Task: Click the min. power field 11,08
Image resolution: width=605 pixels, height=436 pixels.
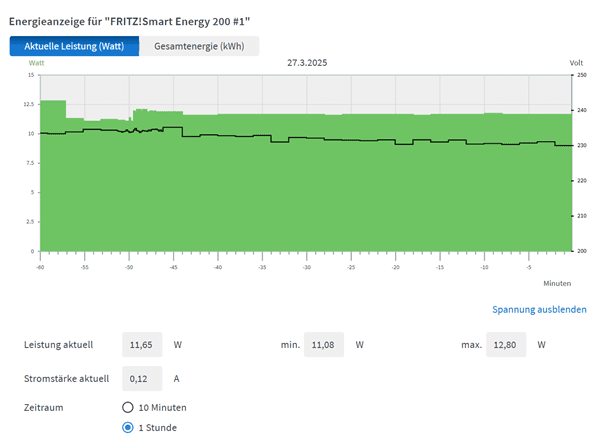Action: click(323, 345)
